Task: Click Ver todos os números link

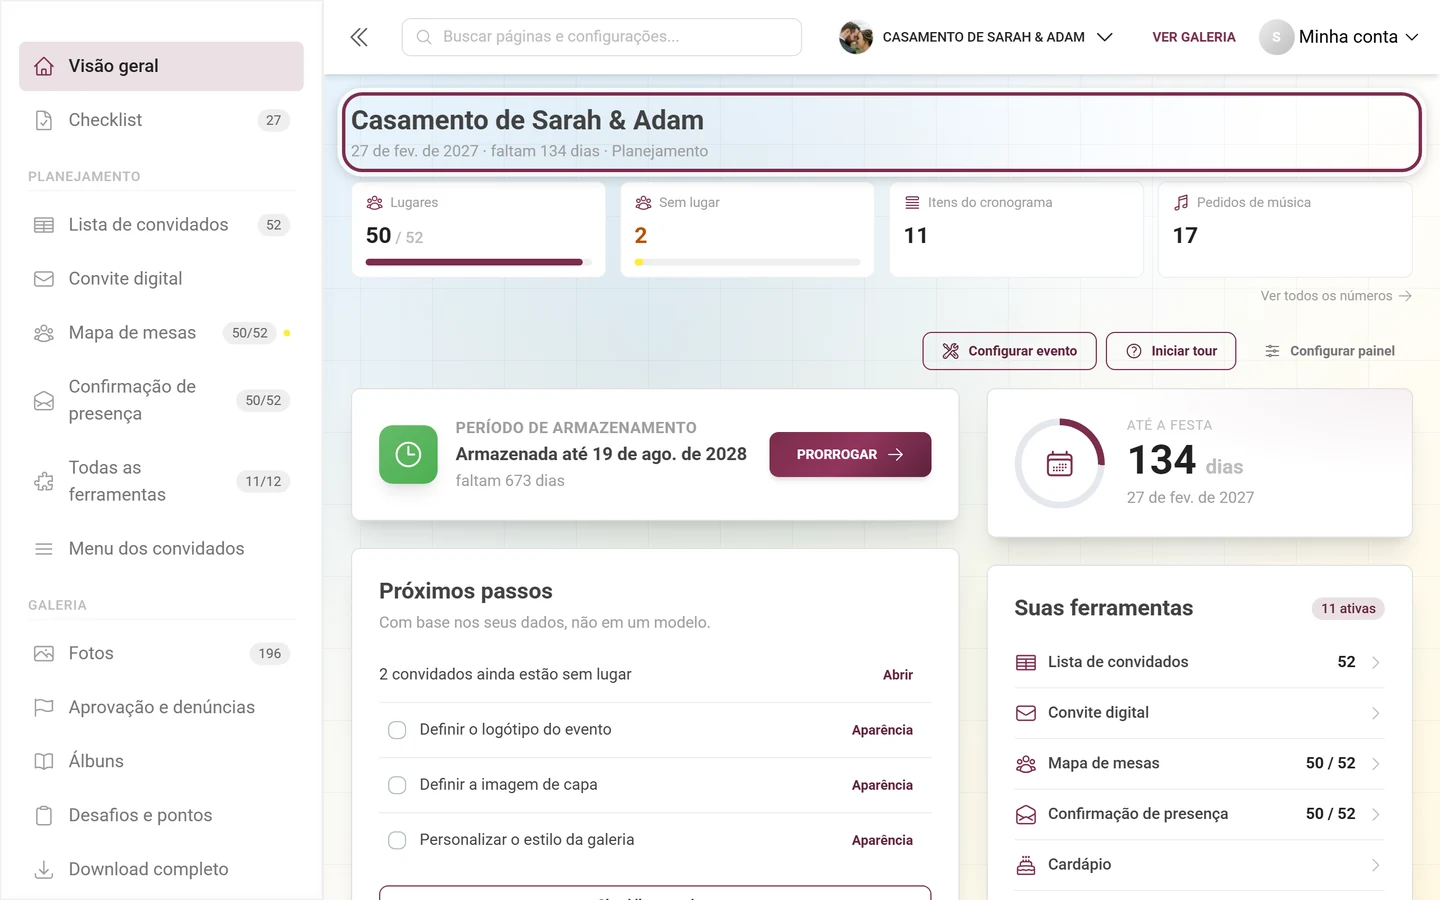Action: pos(1336,296)
